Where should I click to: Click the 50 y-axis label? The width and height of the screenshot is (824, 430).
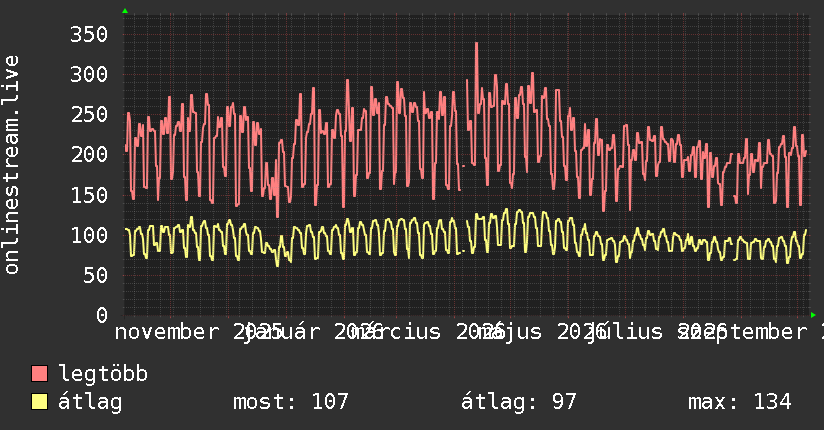[x=95, y=275]
